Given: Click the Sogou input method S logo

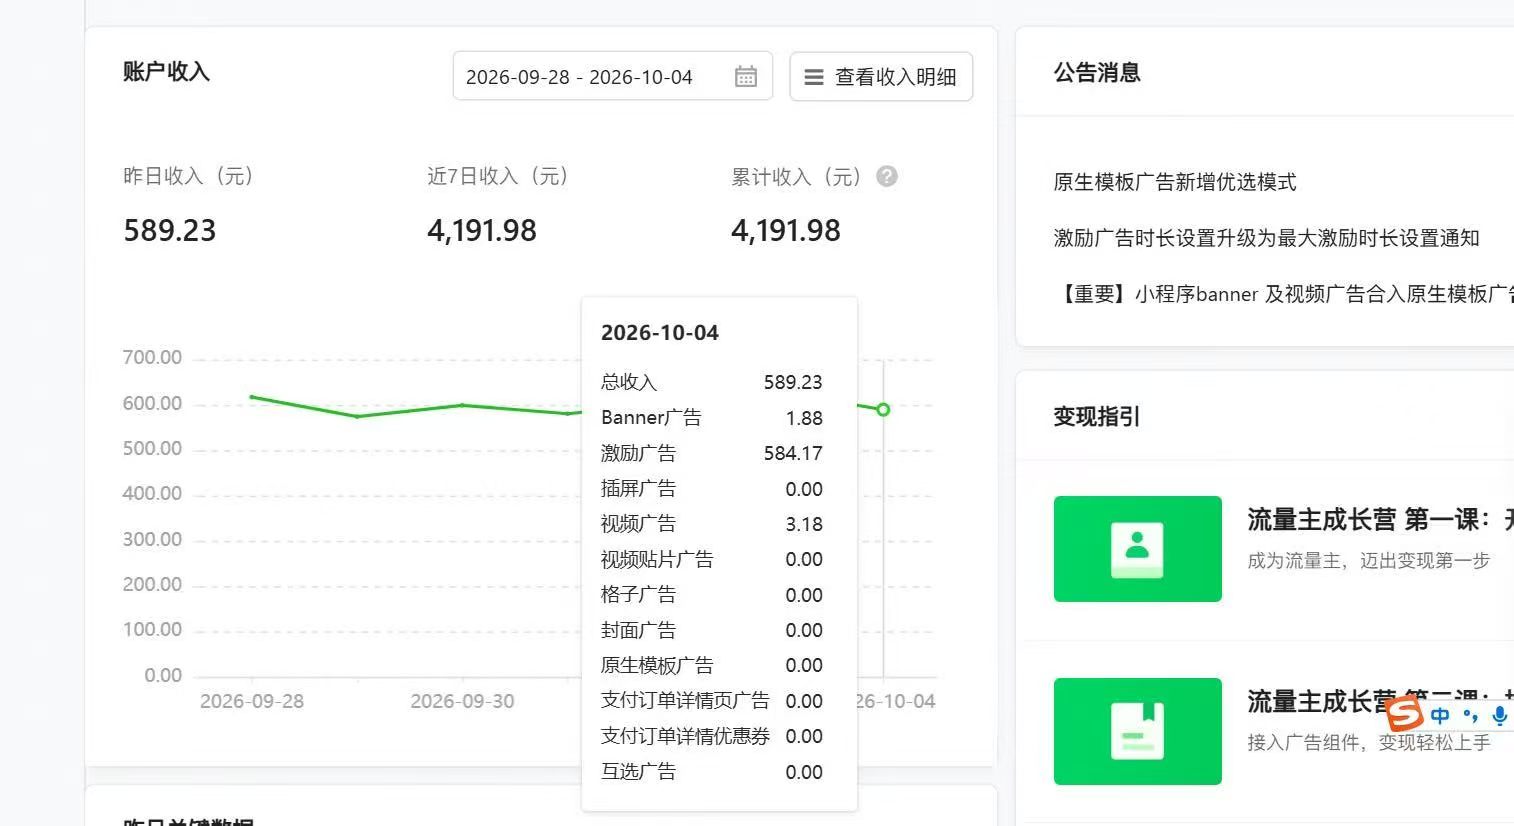Looking at the screenshot, I should pos(1405,713).
